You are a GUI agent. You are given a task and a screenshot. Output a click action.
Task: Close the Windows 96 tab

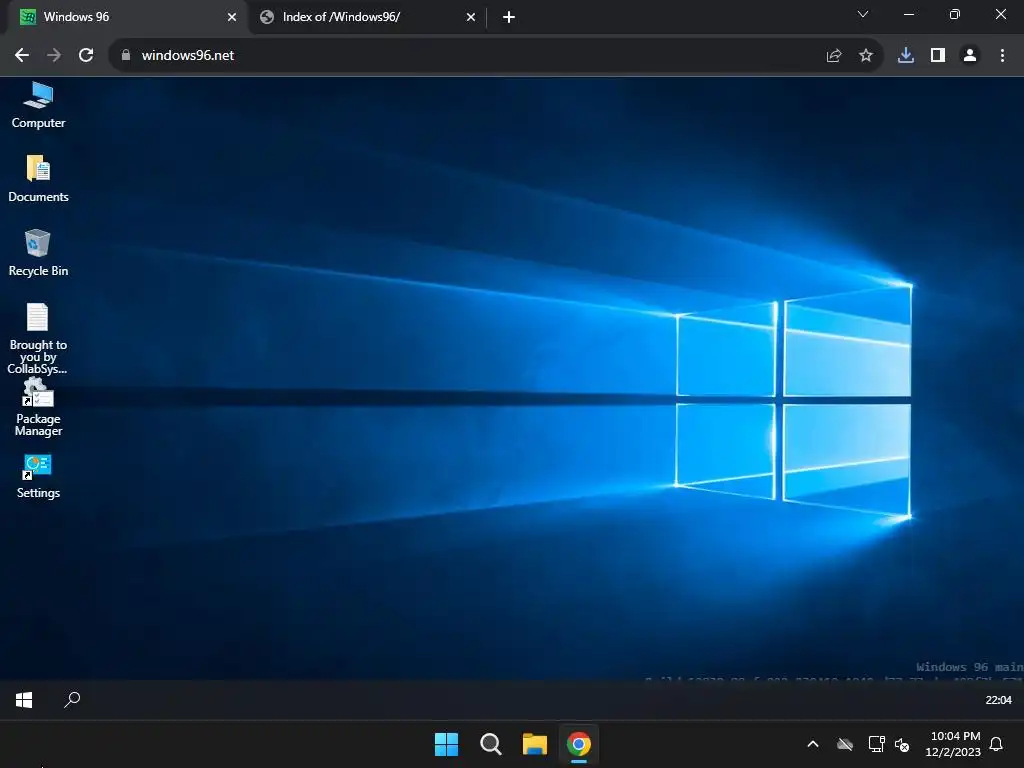click(232, 17)
